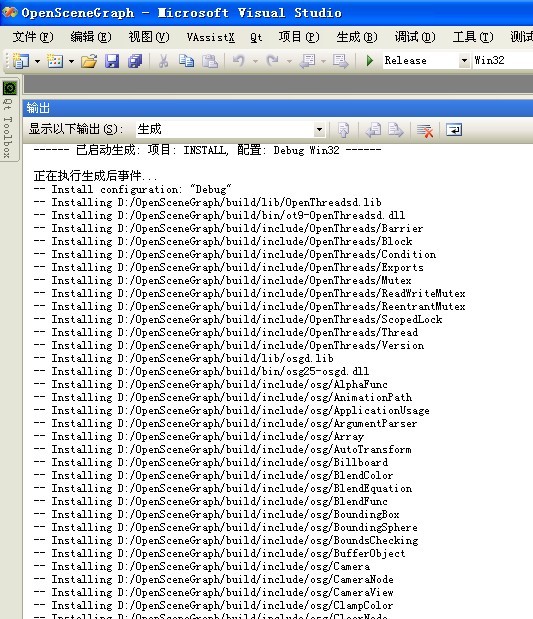Viewport: 533px width, 619px height.
Task: Click the line installing osg/ClampColor
Action: [x=213, y=605]
